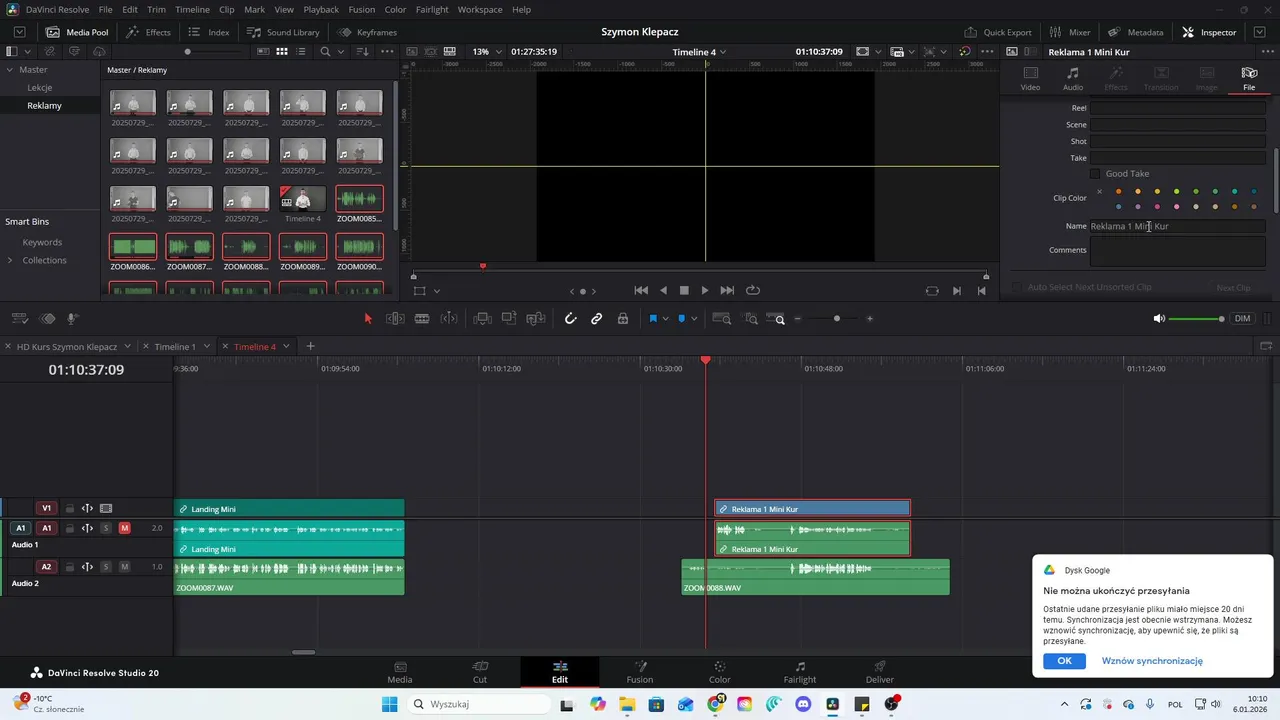Click the Quick Export button
This screenshot has height=720, width=1280.
997,32
